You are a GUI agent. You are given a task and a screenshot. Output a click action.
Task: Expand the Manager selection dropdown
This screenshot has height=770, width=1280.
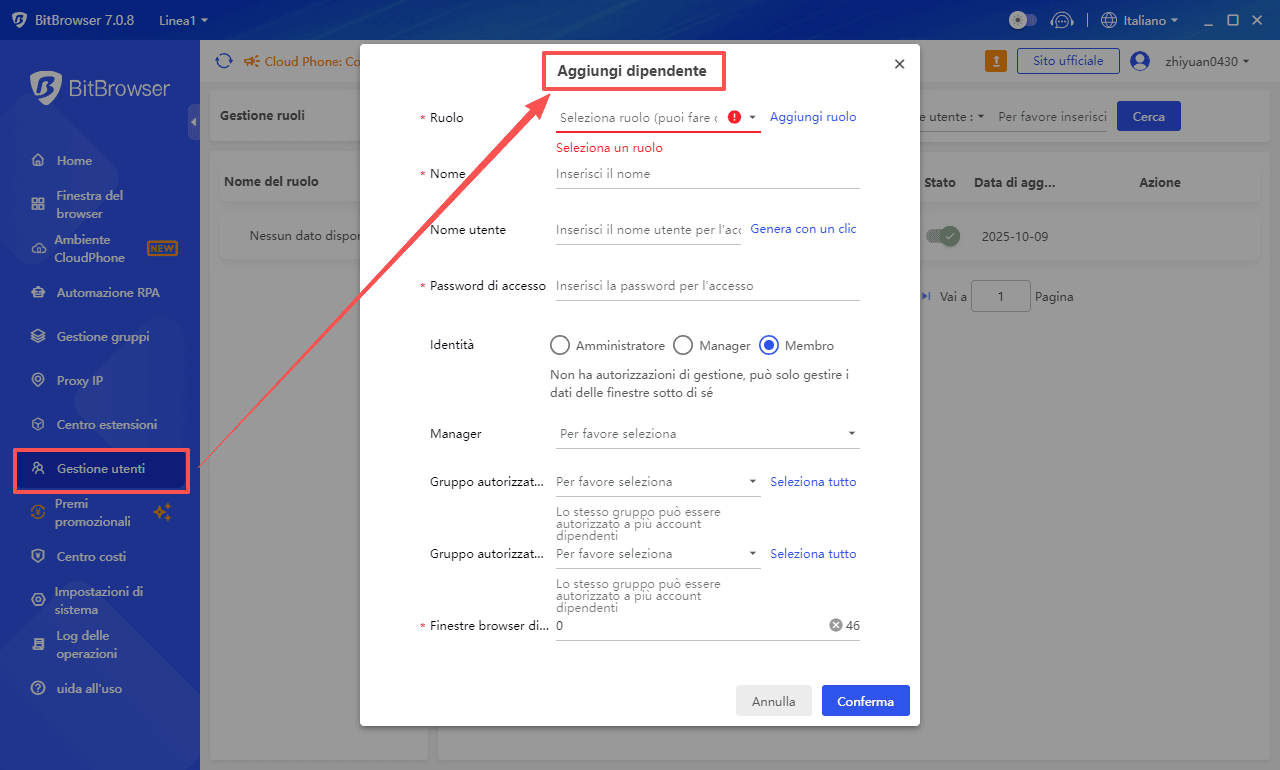click(x=707, y=433)
